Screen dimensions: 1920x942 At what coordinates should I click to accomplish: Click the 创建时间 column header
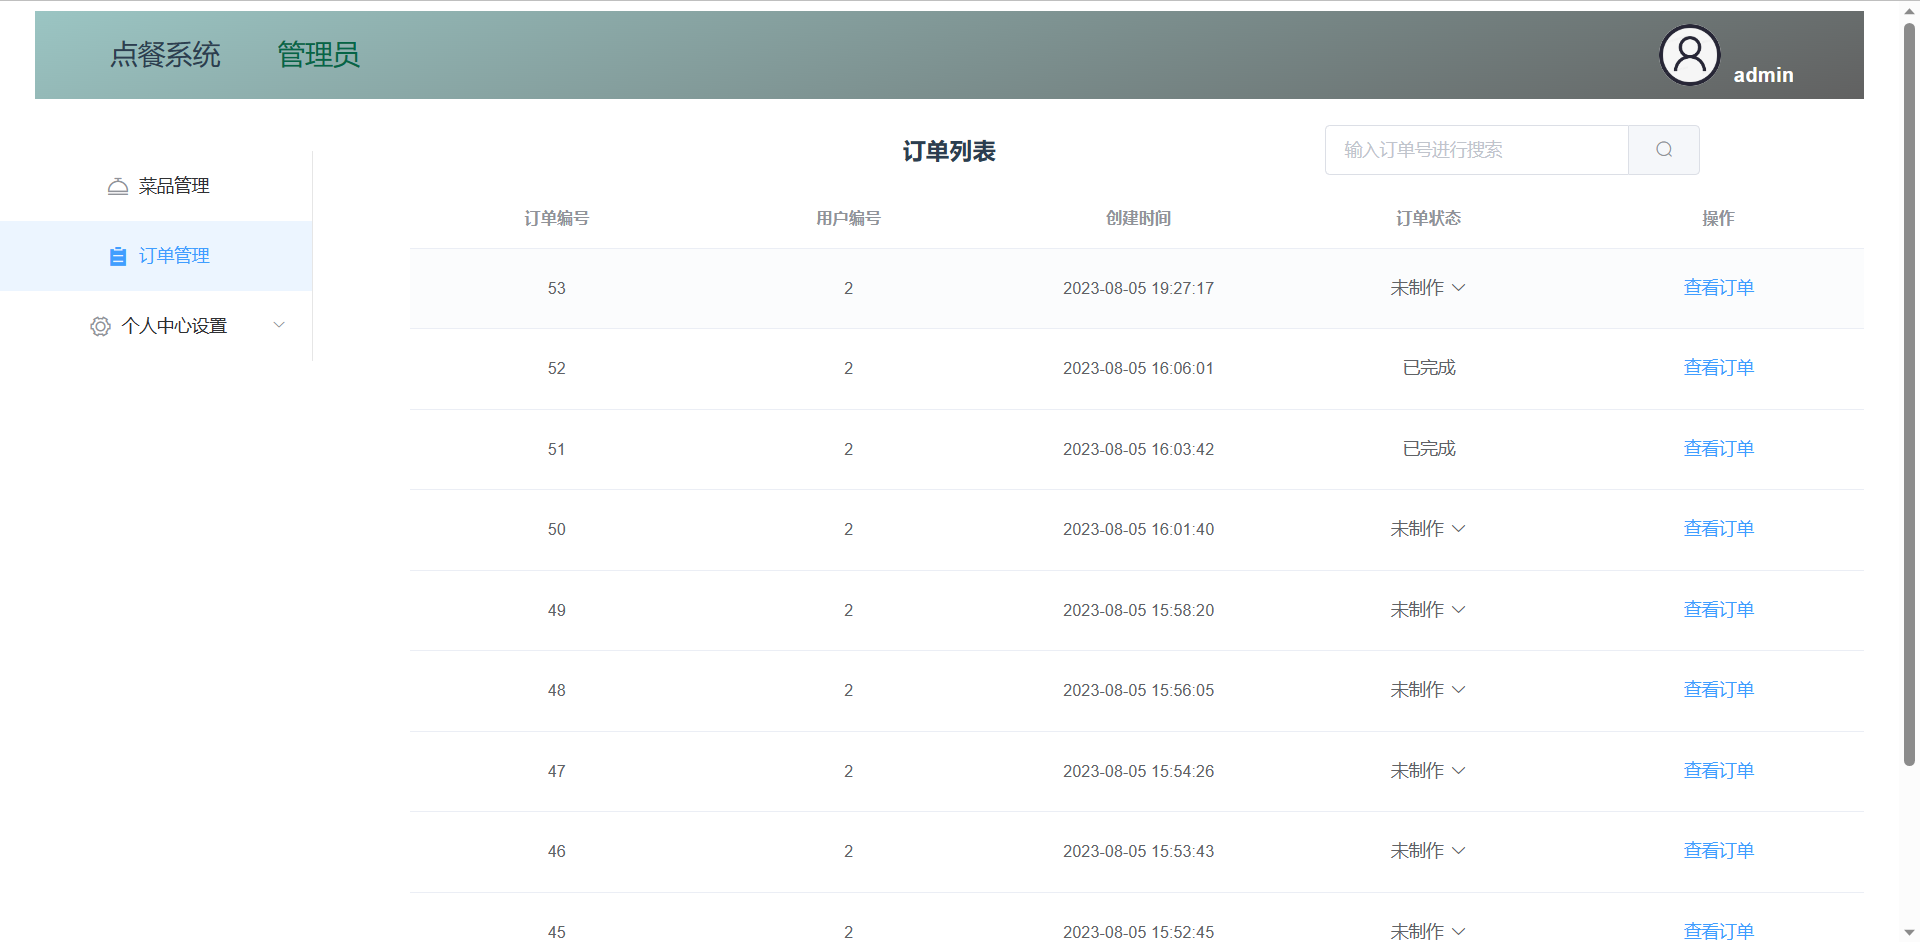1138,218
